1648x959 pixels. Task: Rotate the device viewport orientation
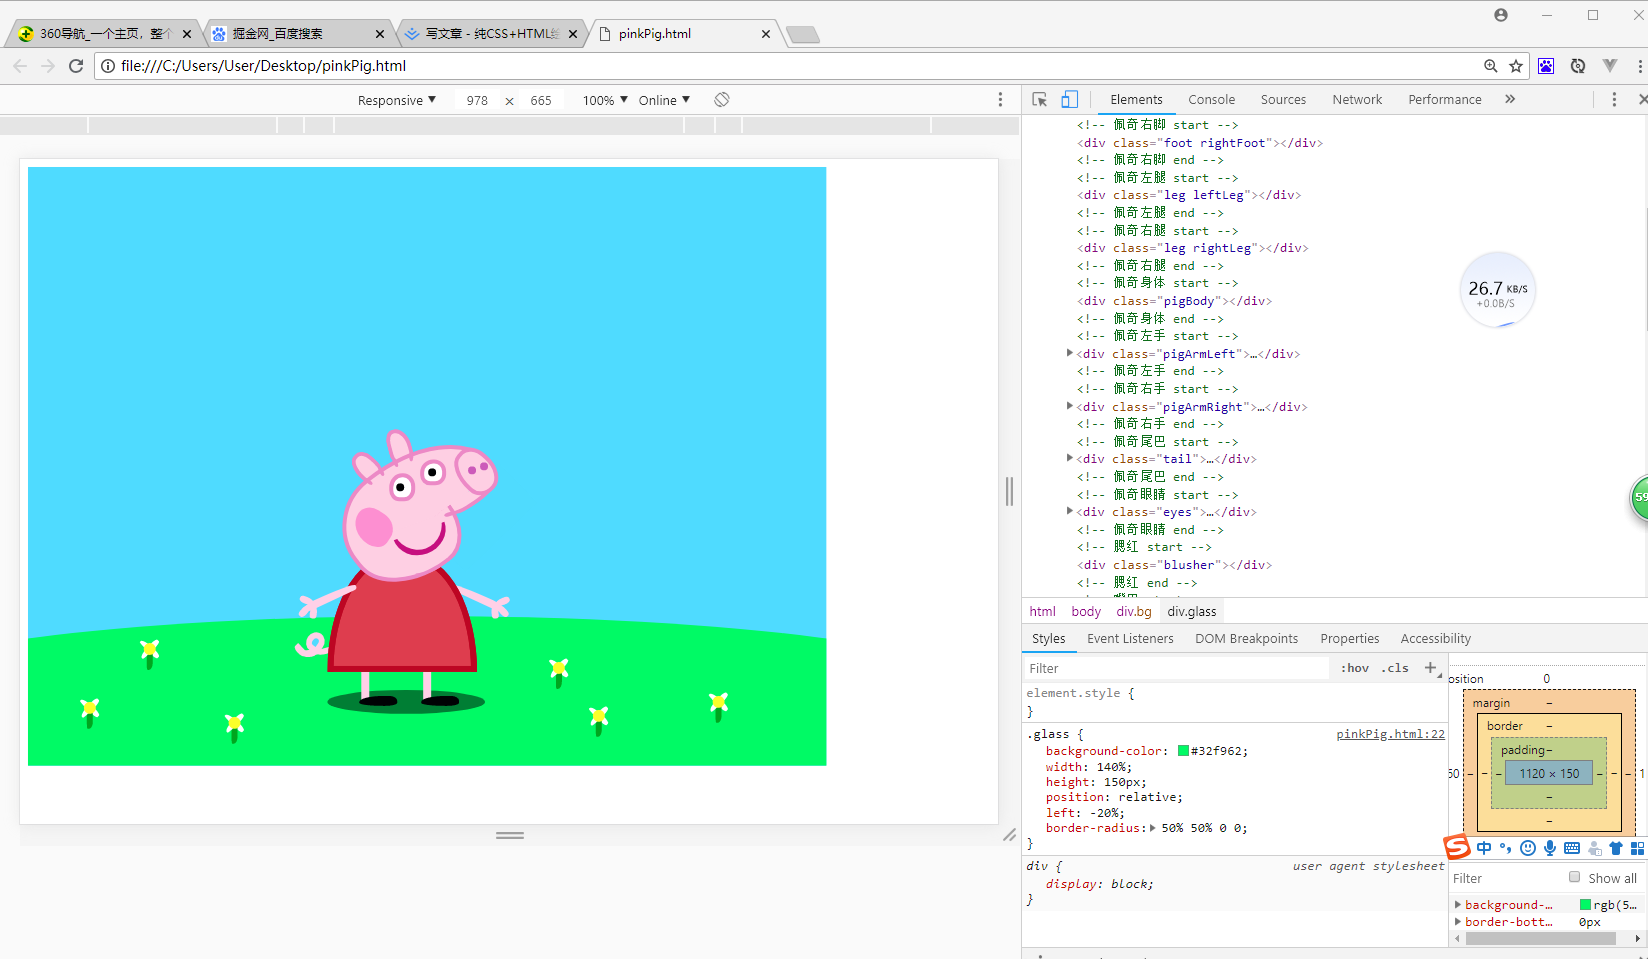tap(722, 100)
